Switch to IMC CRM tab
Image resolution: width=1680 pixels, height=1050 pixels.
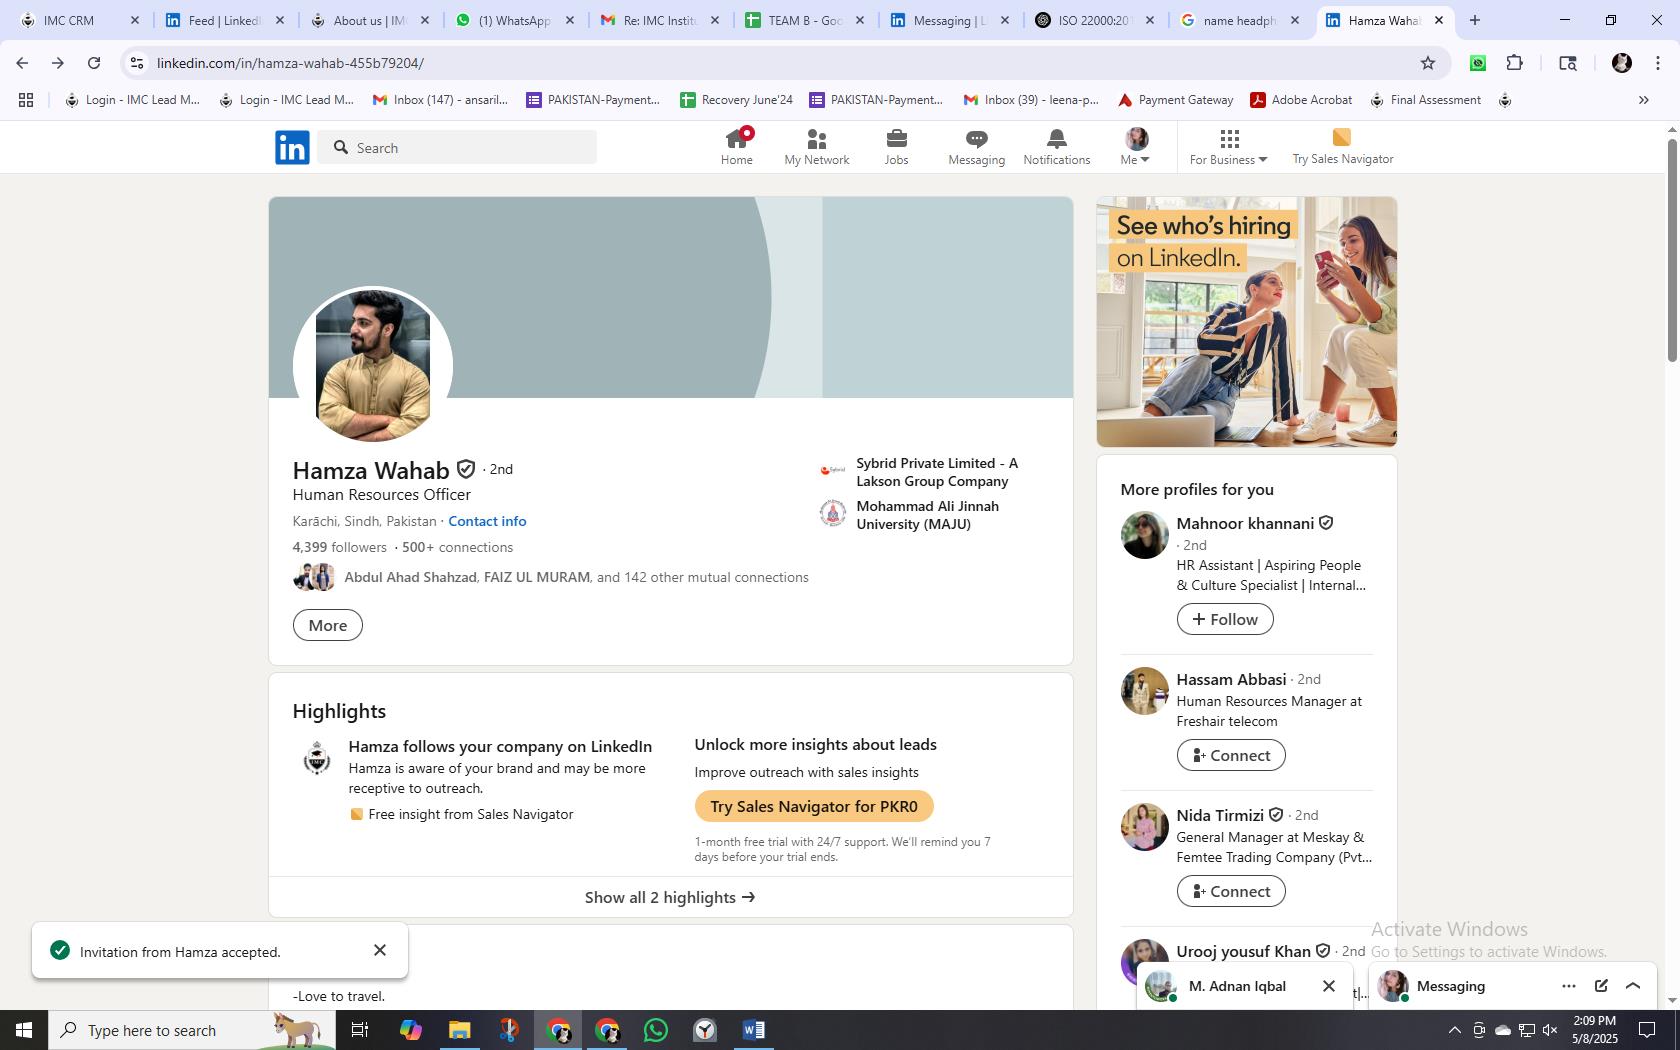coord(80,20)
